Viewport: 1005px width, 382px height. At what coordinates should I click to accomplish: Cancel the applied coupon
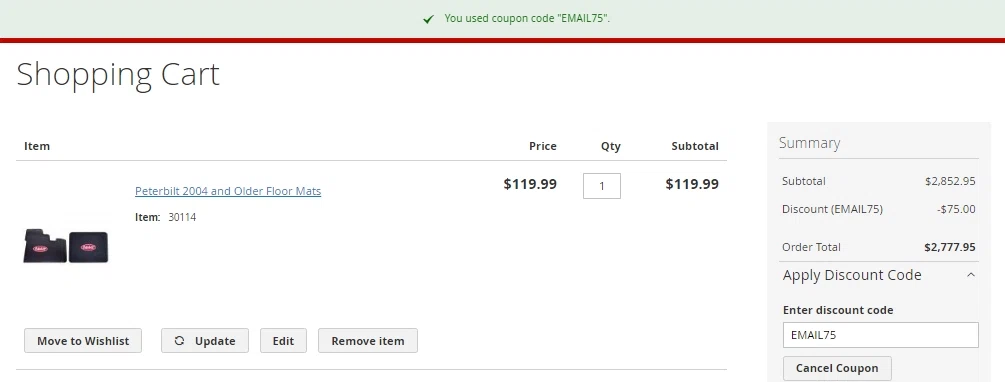(837, 369)
